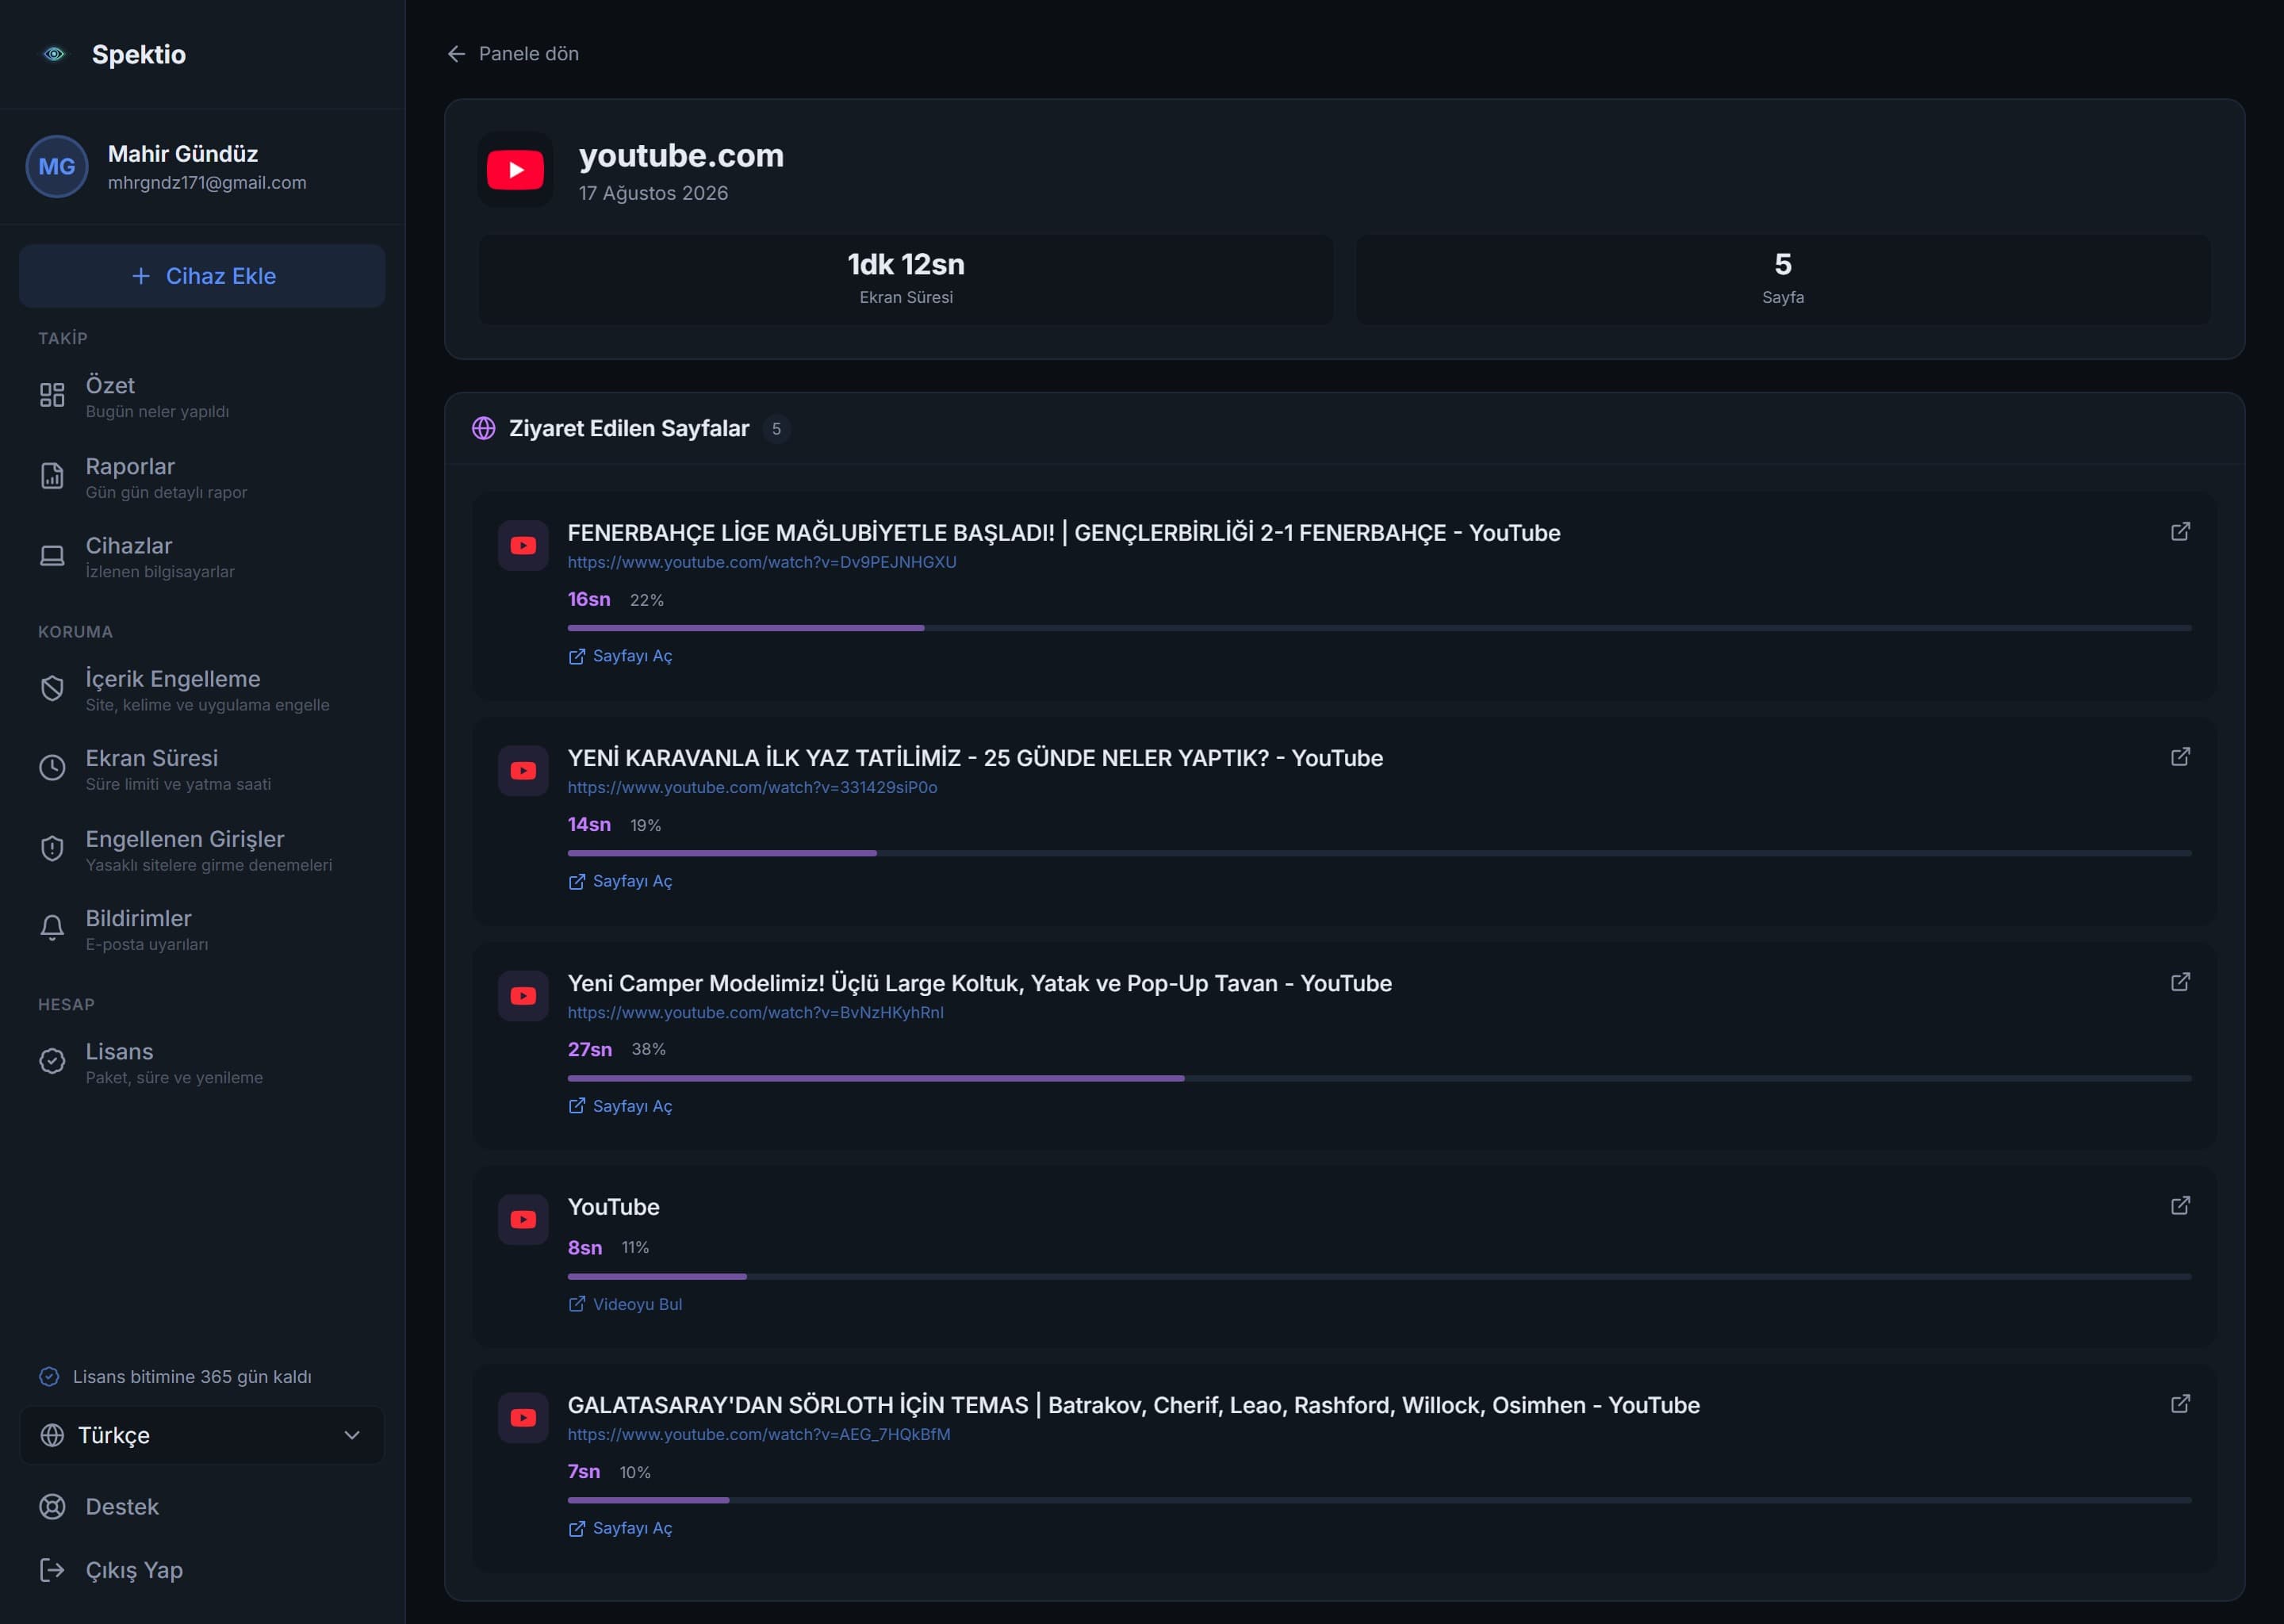Open the Raporlar menu item
The width and height of the screenshot is (2284, 1624).
(x=202, y=477)
